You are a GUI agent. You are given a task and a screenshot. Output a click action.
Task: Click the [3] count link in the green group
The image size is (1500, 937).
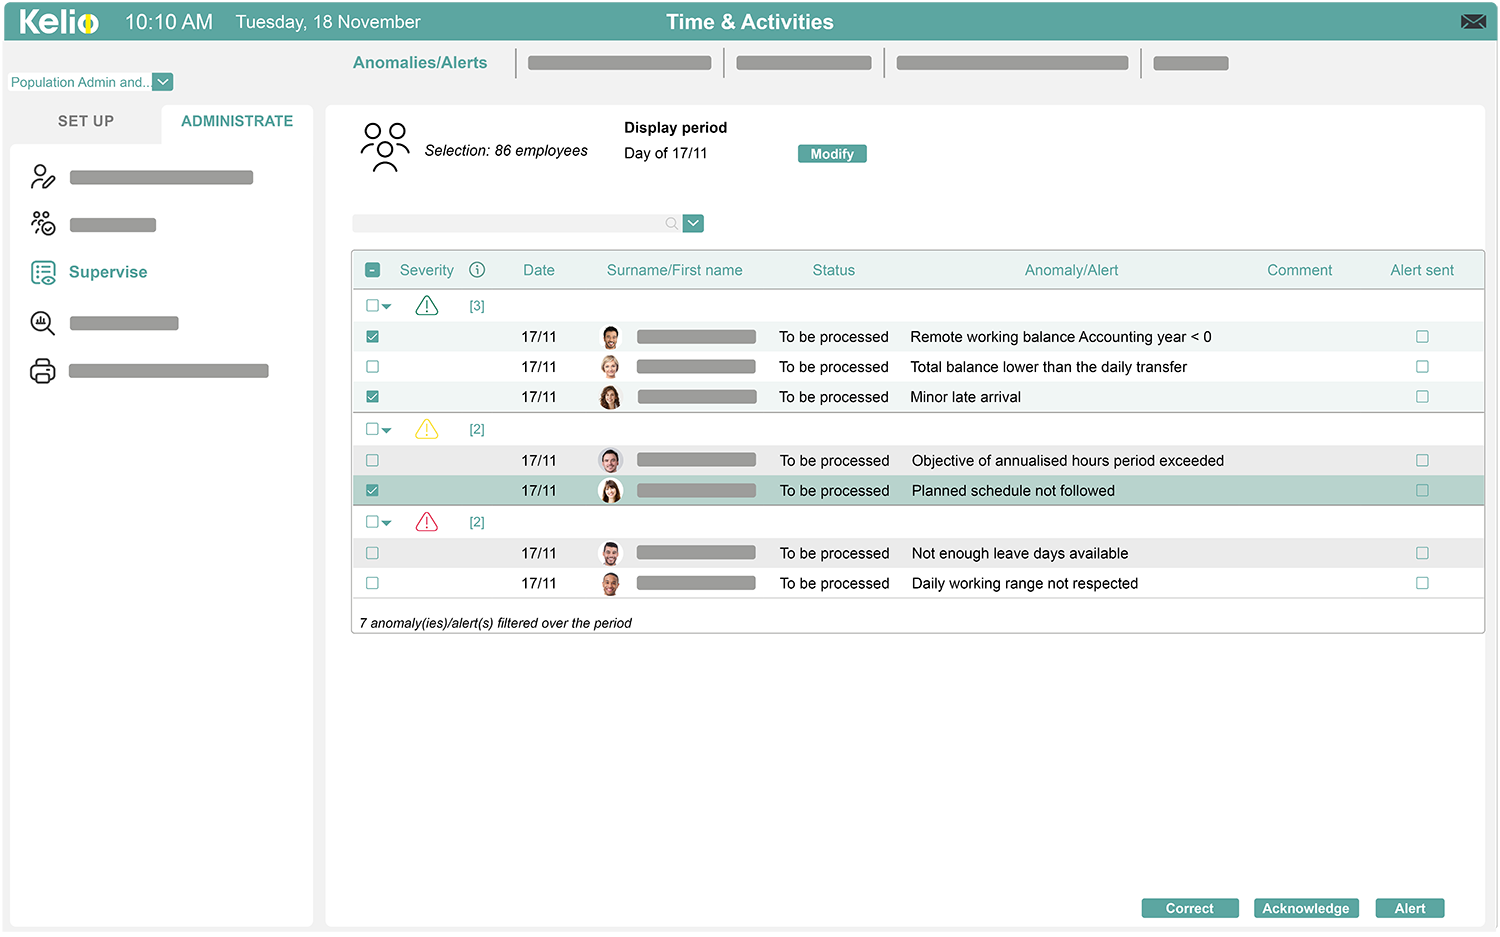tap(476, 305)
